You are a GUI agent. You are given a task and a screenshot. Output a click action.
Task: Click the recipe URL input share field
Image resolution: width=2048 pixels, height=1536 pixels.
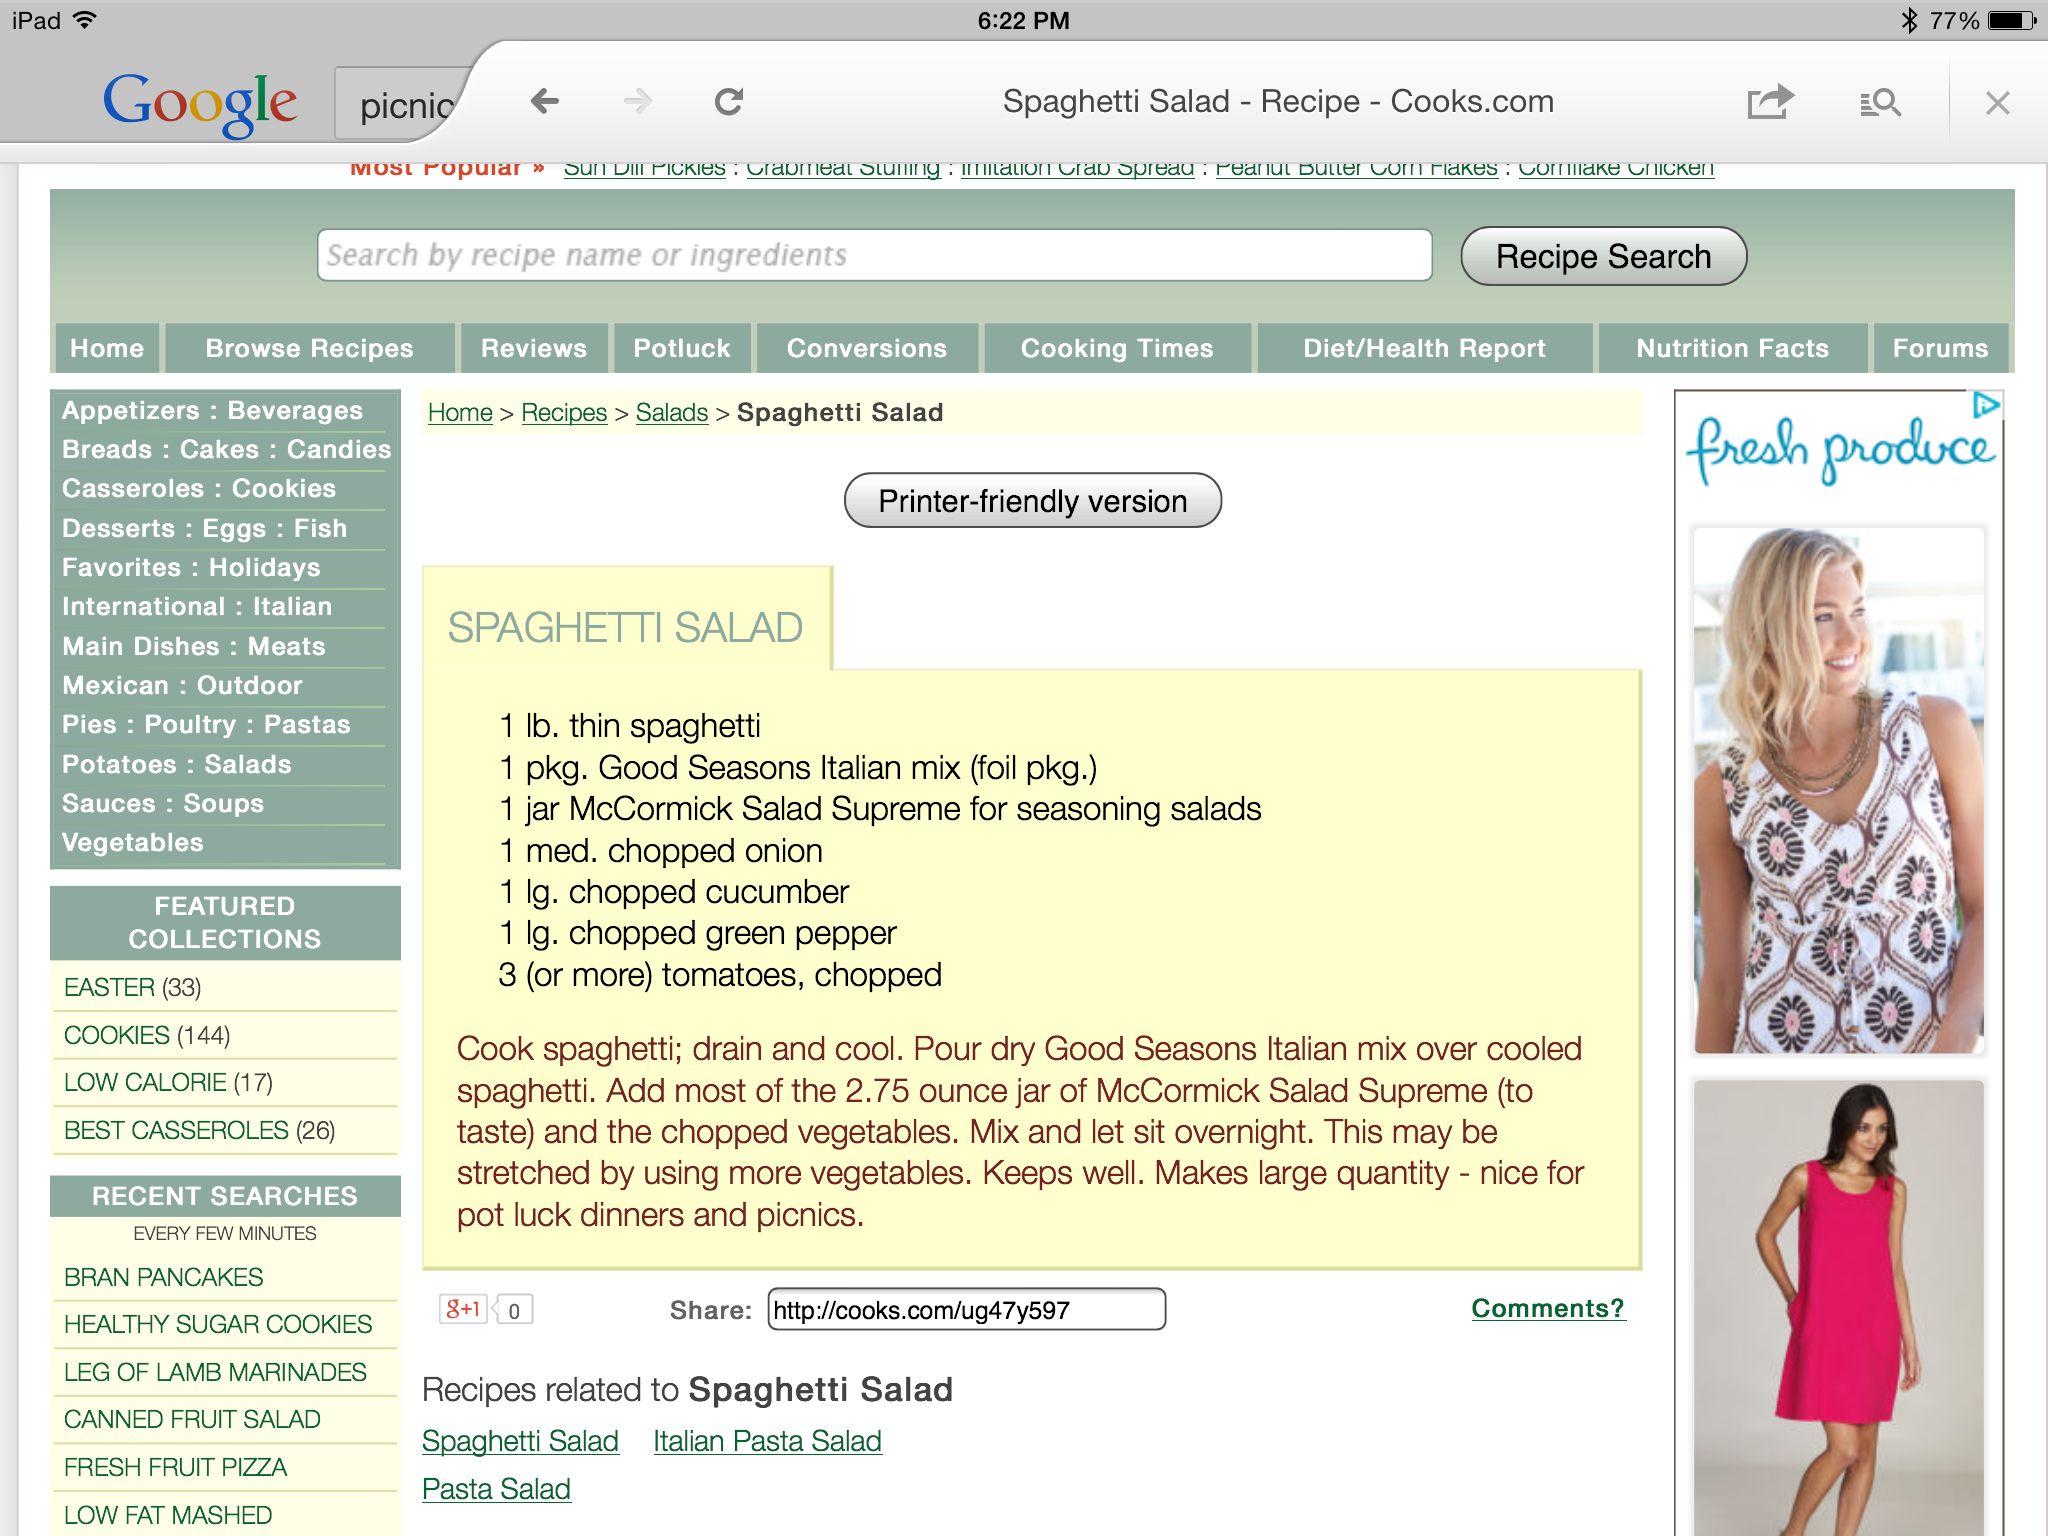963,1307
